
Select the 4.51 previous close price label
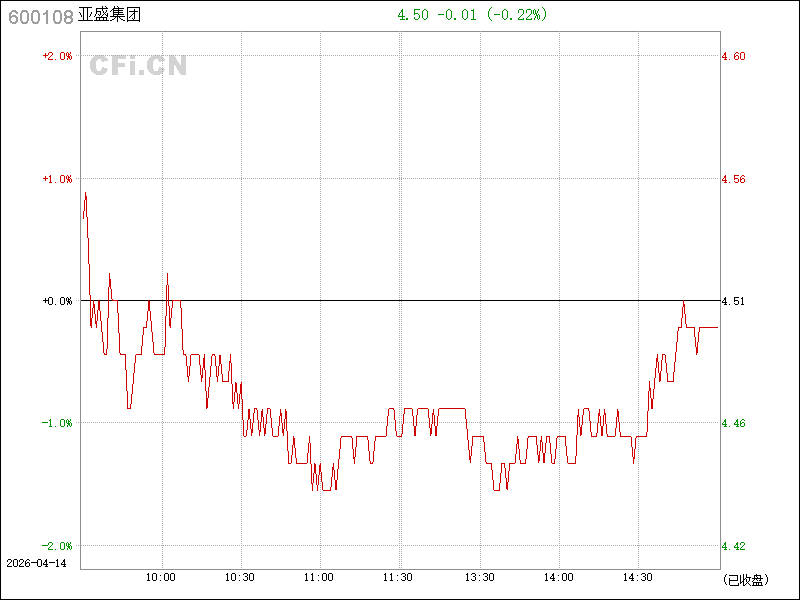pos(733,301)
